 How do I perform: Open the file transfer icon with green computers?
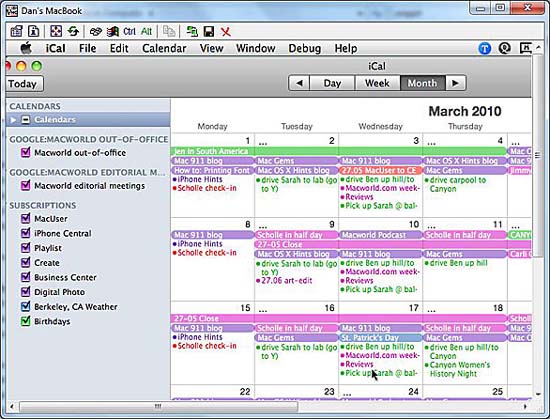[x=192, y=32]
